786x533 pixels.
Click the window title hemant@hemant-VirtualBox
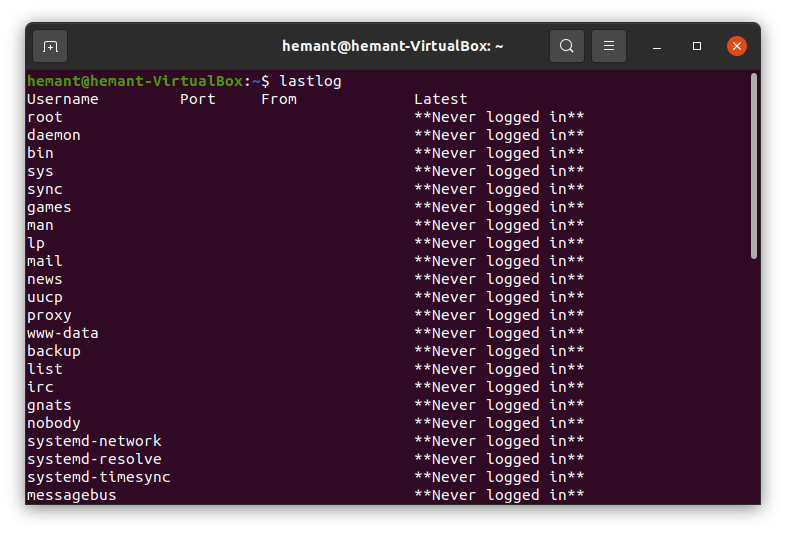[x=393, y=46]
